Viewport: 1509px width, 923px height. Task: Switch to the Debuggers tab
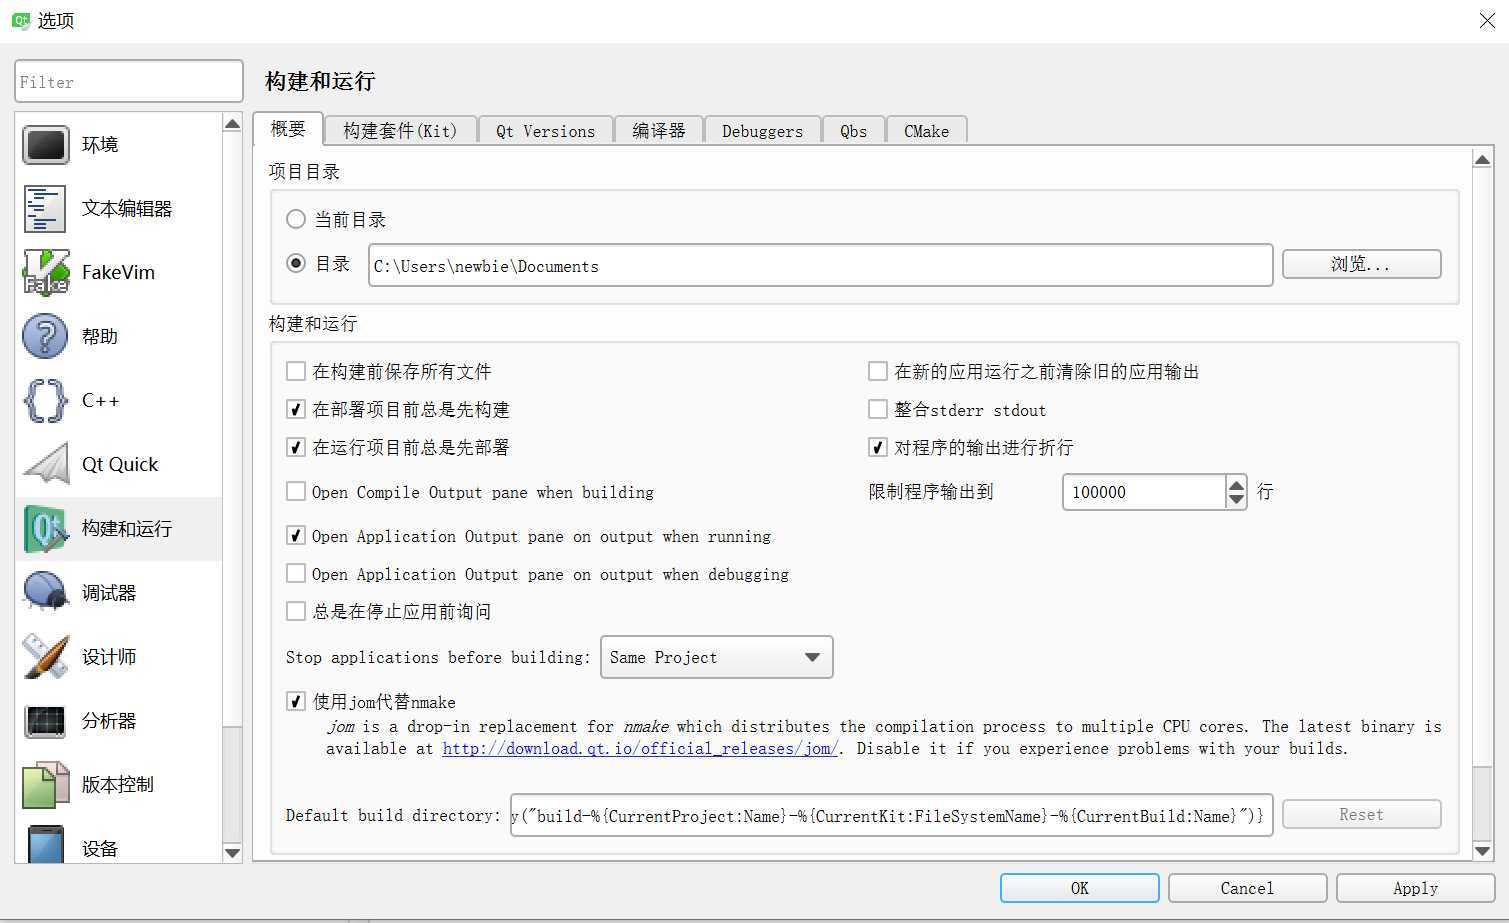pos(762,131)
